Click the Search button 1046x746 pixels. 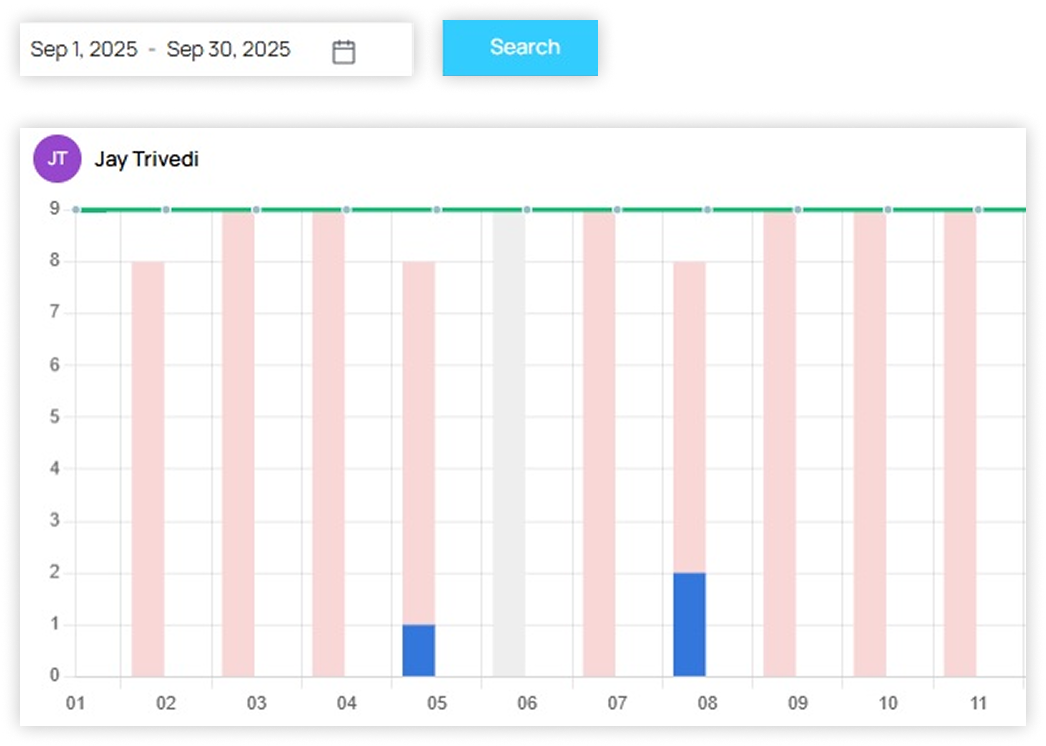click(520, 47)
